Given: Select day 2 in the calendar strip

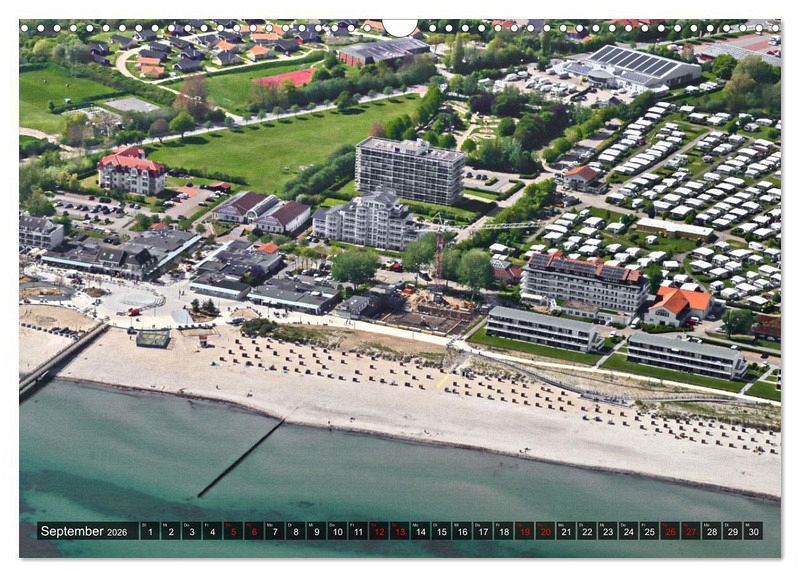Looking at the screenshot, I should click(x=170, y=531).
